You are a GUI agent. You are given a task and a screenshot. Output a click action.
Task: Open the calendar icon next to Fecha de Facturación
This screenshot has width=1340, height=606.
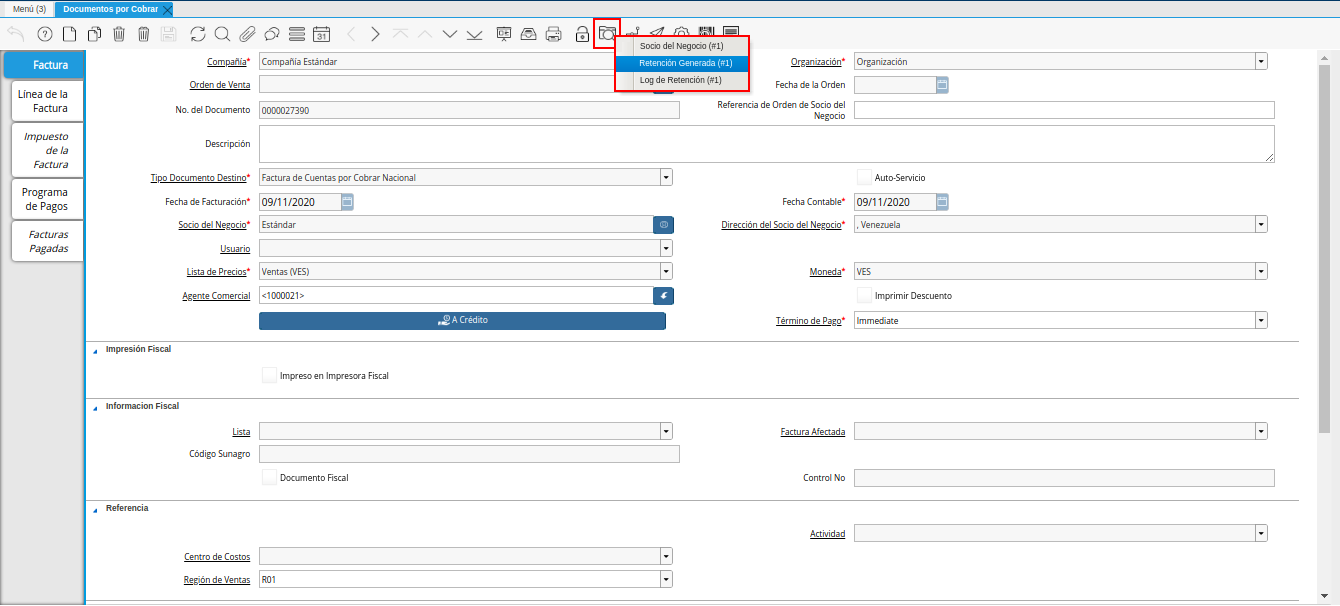(x=347, y=202)
